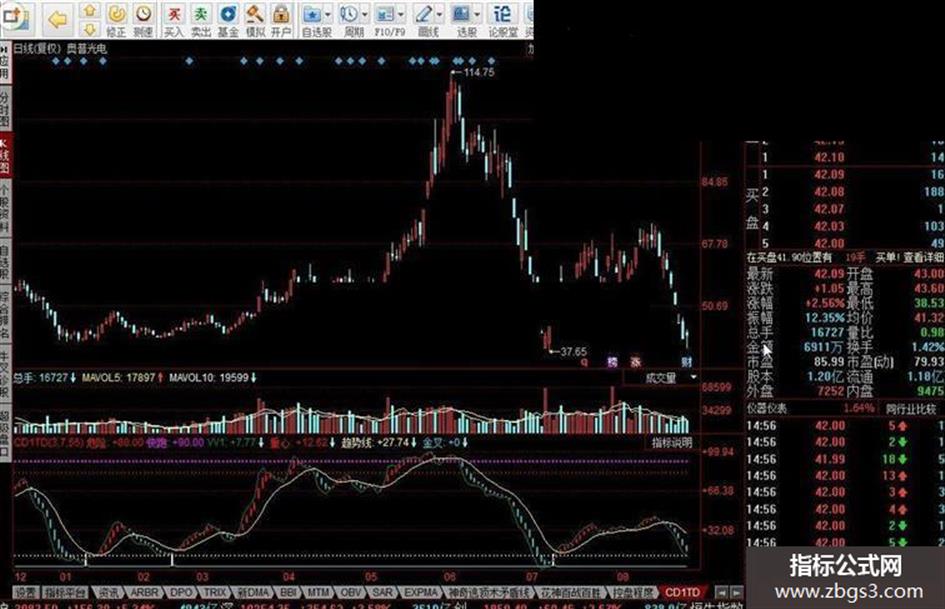Select the CD1TD indicator tab
945x609 pixels.
(x=682, y=593)
